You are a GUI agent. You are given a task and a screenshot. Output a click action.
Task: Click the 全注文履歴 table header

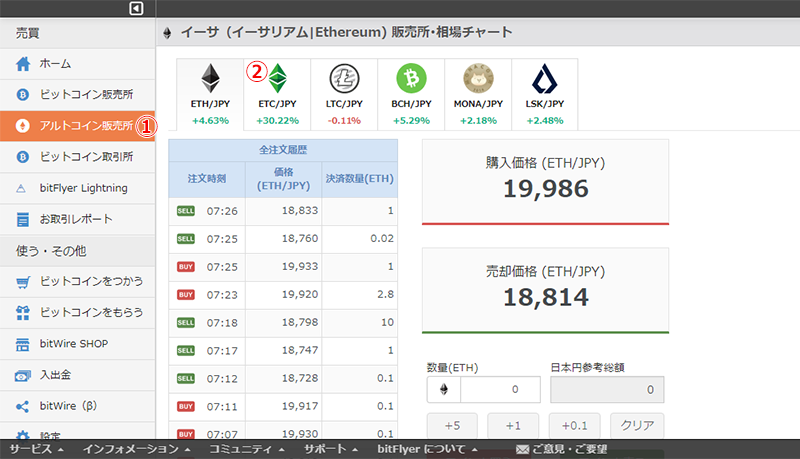click(x=283, y=150)
